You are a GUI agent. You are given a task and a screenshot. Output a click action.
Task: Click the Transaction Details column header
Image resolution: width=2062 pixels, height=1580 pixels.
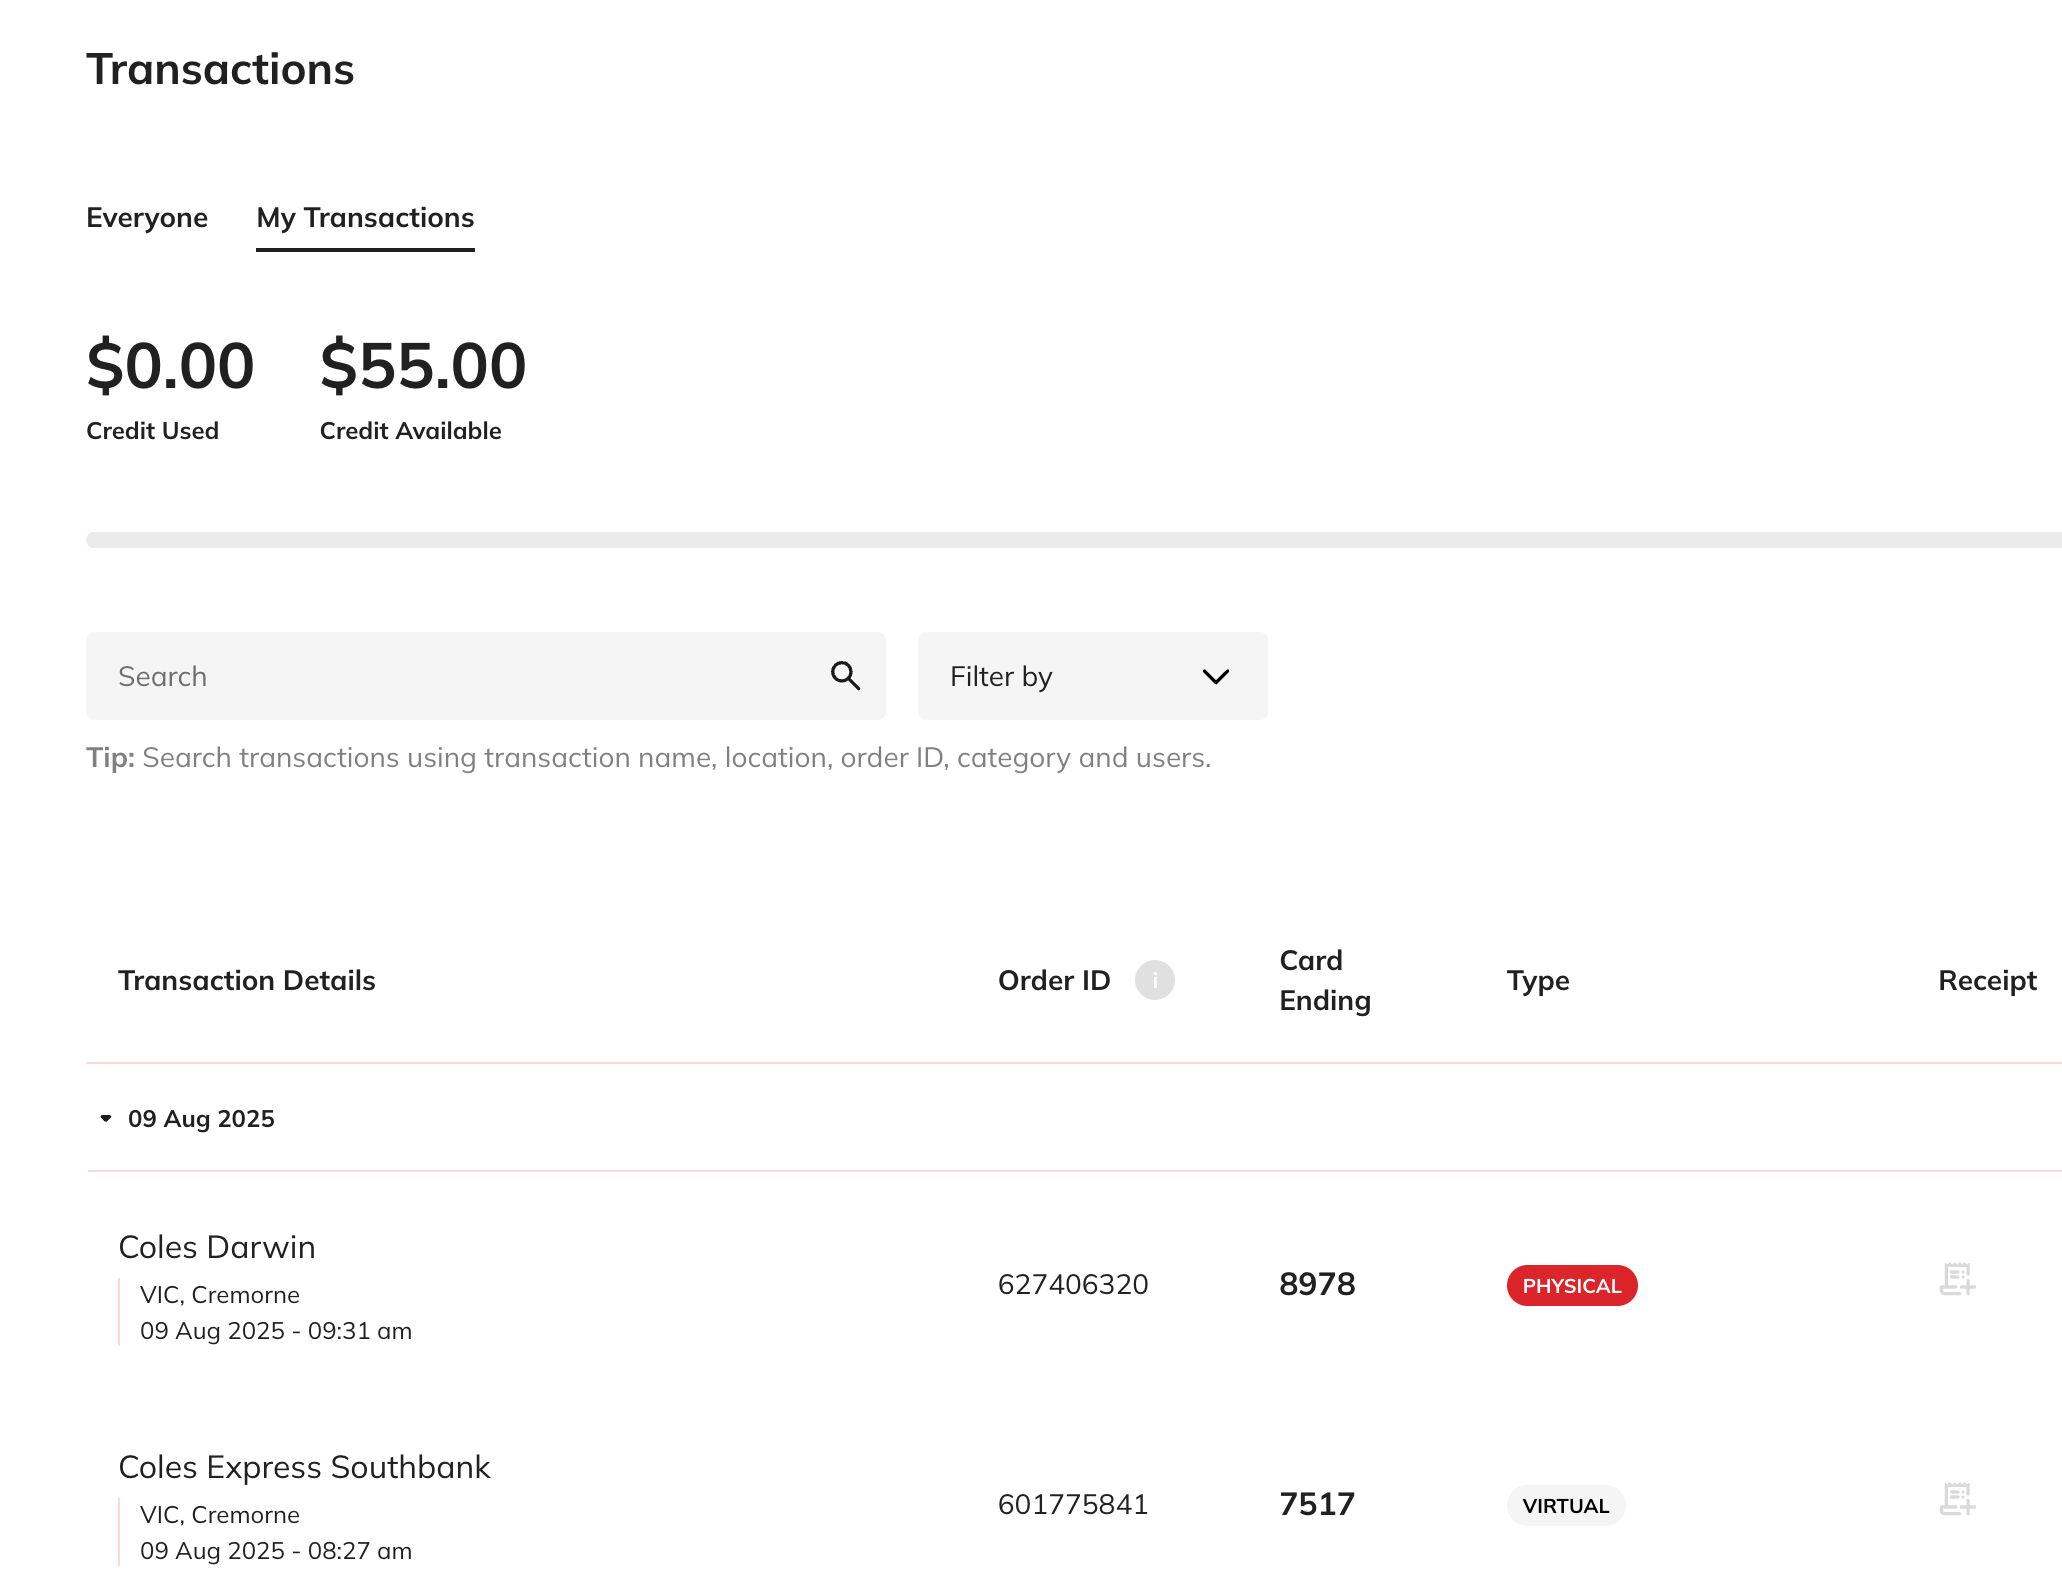click(x=246, y=980)
